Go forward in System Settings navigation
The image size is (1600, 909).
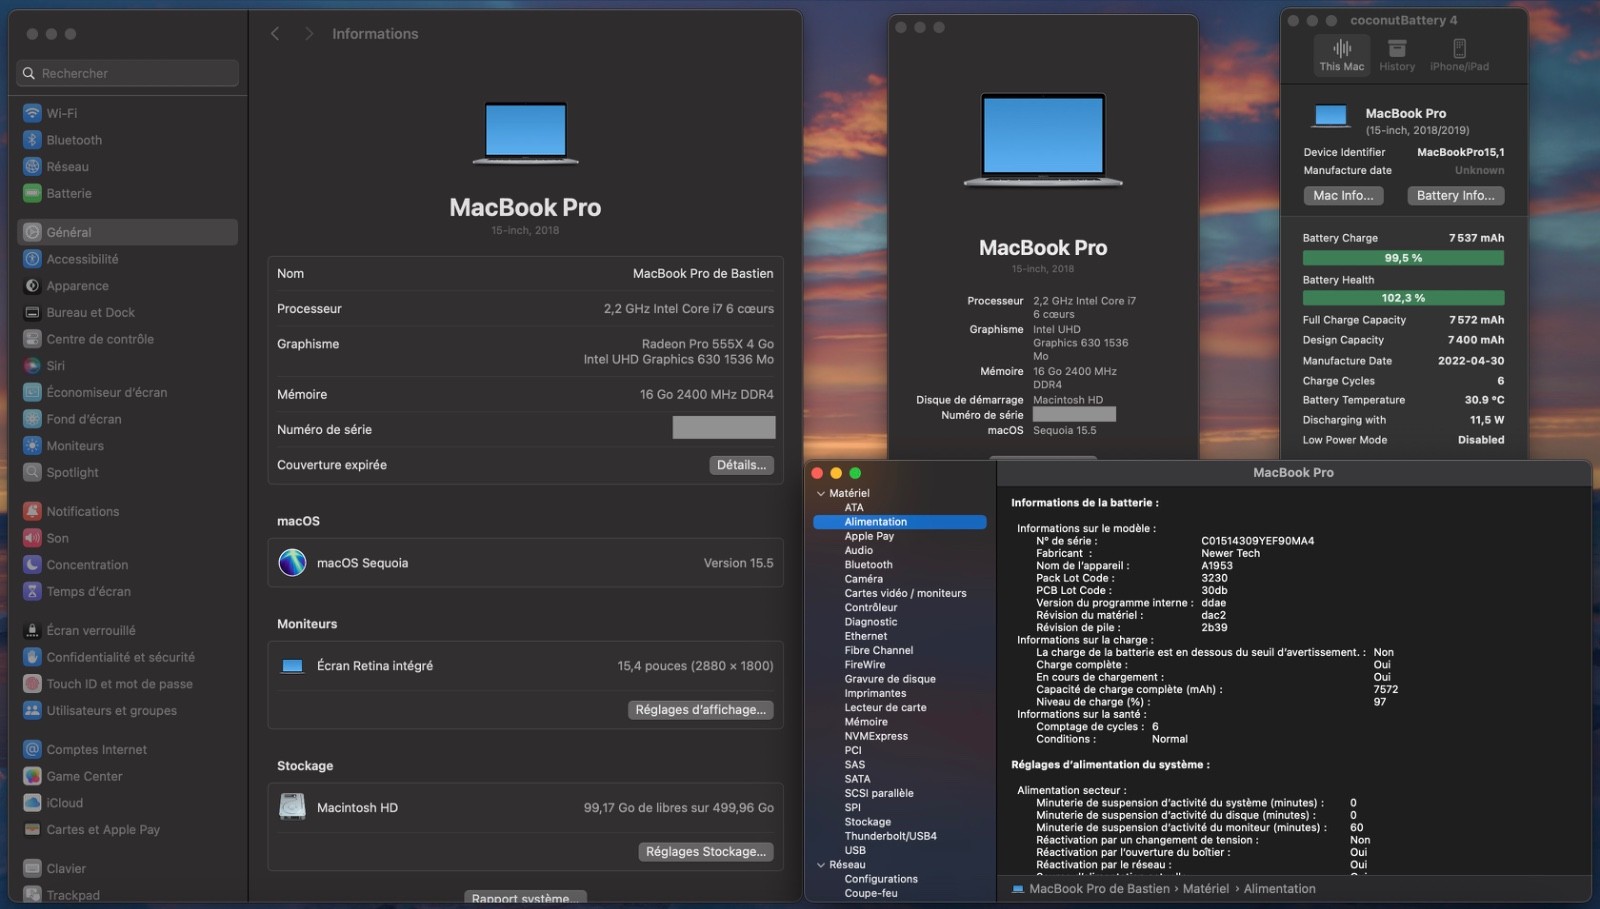click(x=309, y=34)
